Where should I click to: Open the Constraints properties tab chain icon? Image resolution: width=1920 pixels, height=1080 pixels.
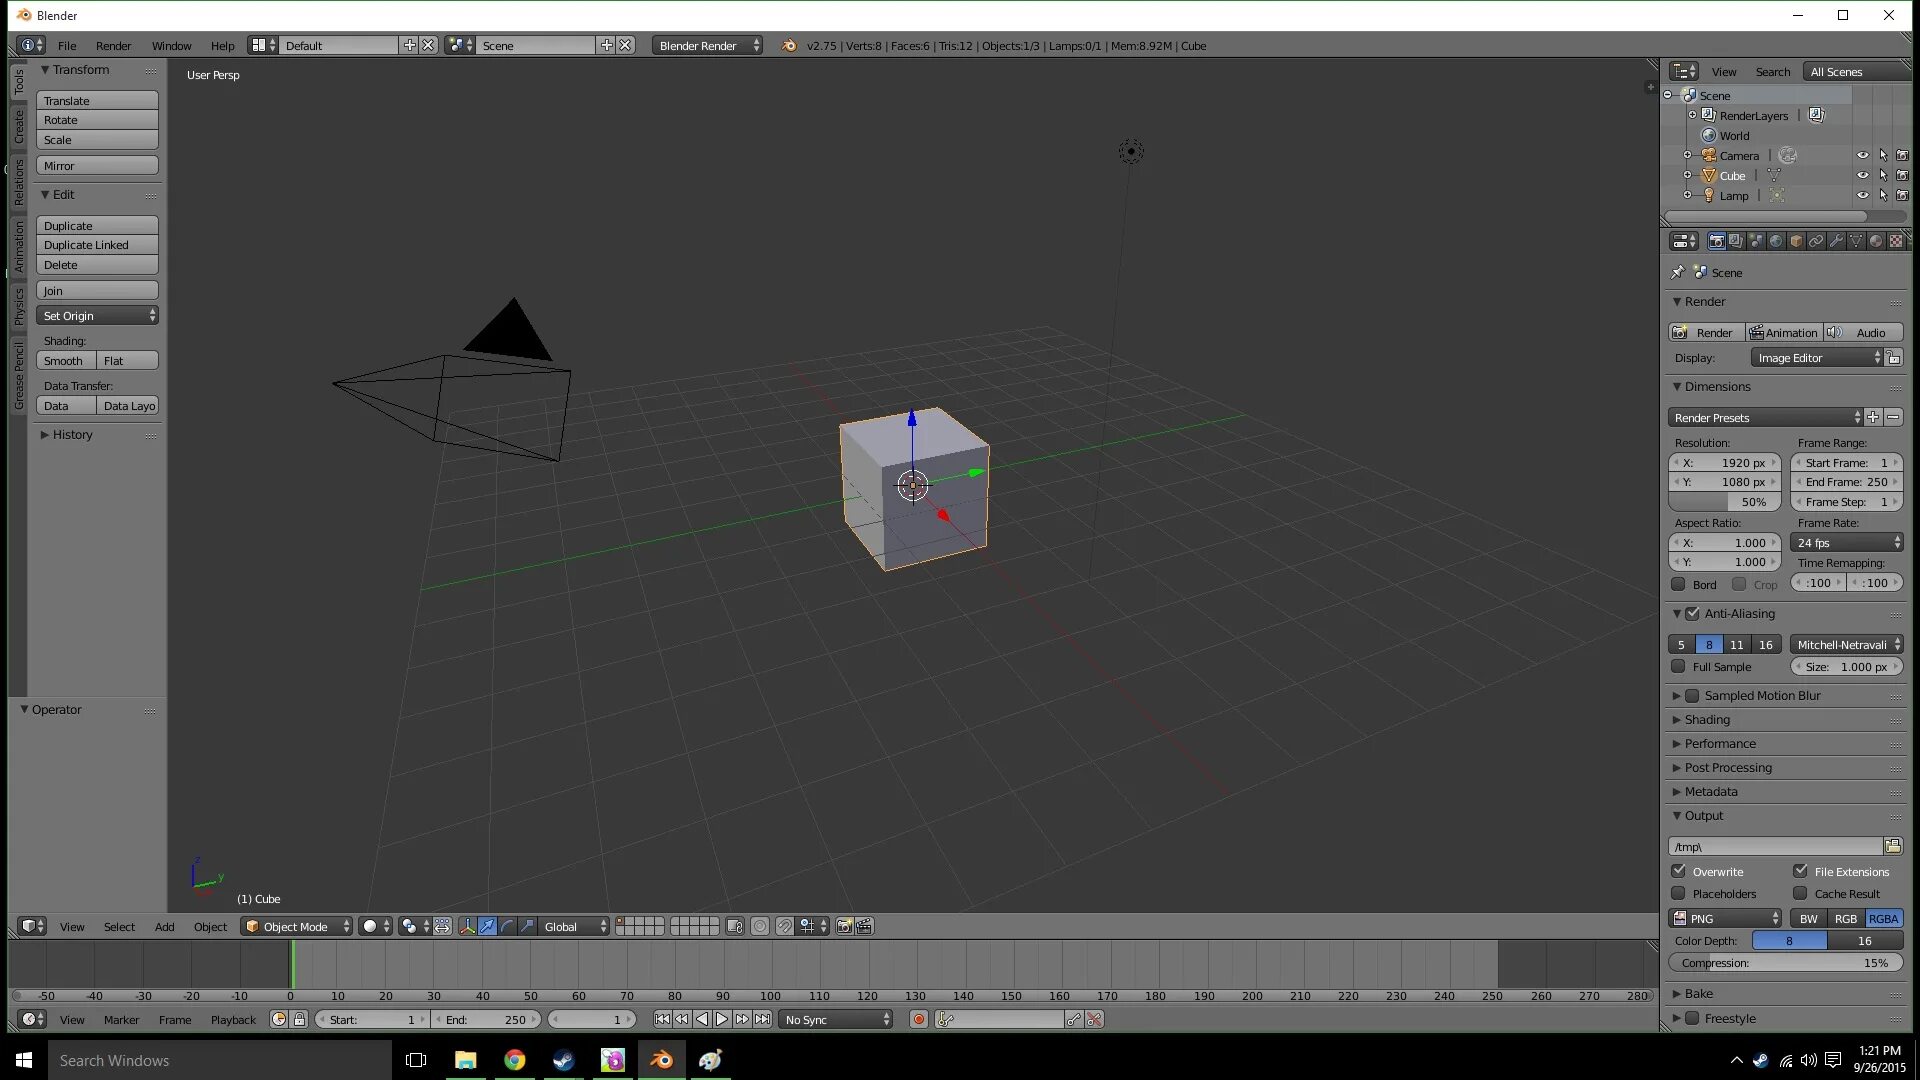(x=1816, y=241)
